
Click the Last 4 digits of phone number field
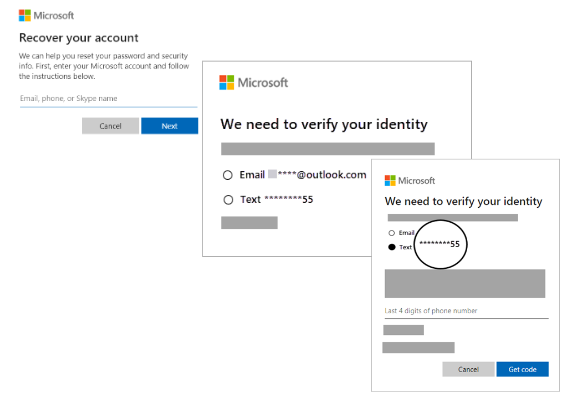click(x=466, y=311)
